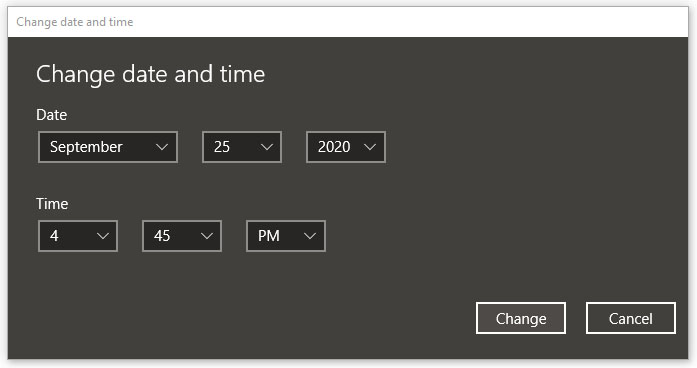Click the large 'Change date and time' heading
Screen dimensions: 697x368
150,74
